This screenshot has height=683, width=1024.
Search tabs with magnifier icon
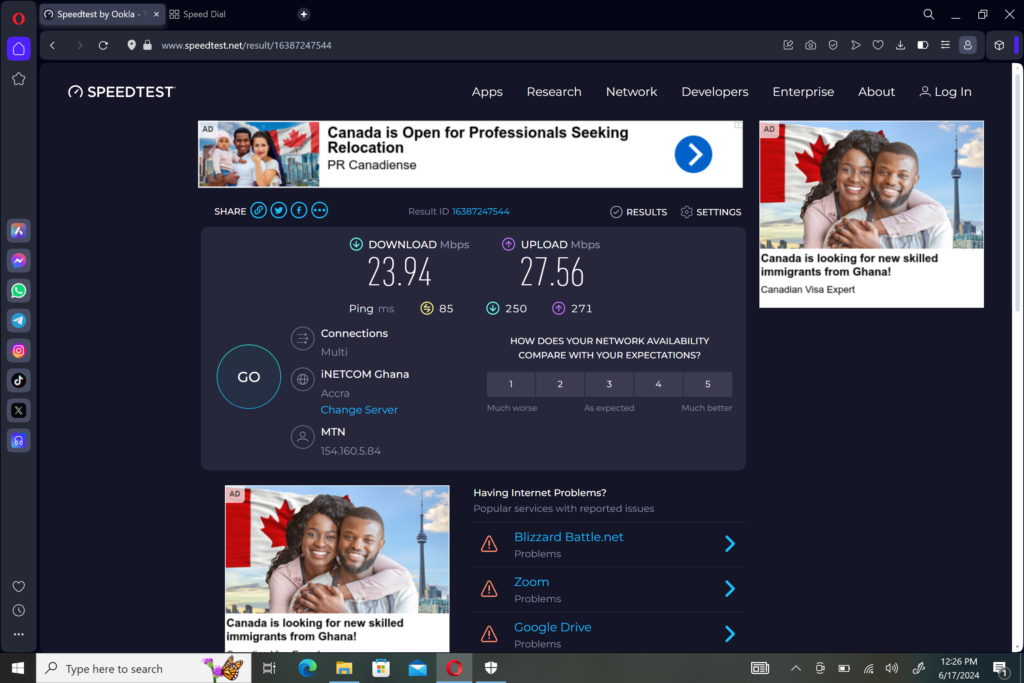pos(928,14)
